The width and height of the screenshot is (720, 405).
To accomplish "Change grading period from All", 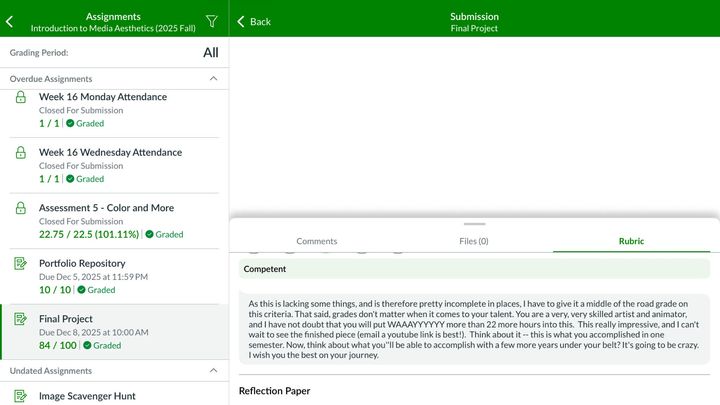I will [x=210, y=53].
